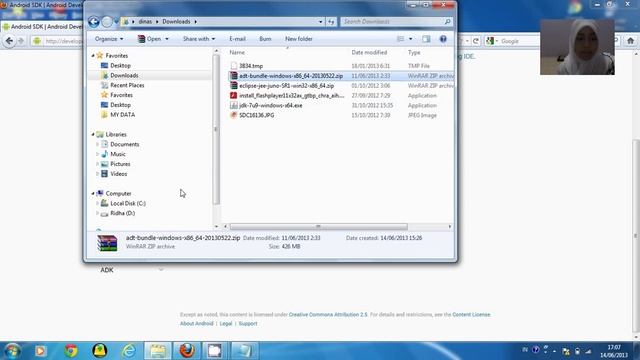Viewport: 640px width, 360px height.
Task: Launch Chrome from the taskbar
Action: point(71,351)
